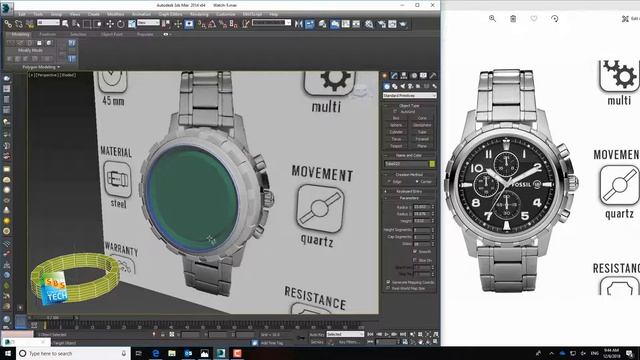Viewport: 640px width, 360px height.
Task: Click the Tube primitive button
Action: [422, 132]
